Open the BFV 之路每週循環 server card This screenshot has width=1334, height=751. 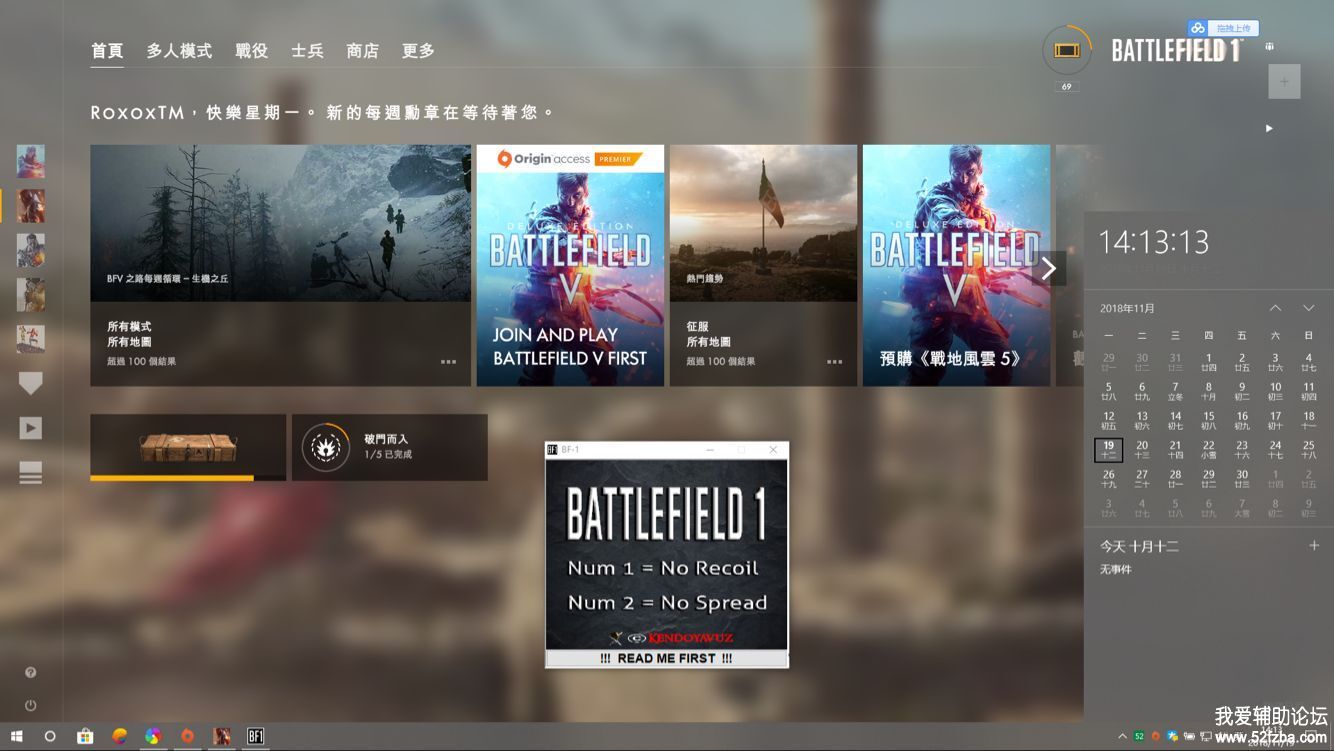[x=280, y=265]
